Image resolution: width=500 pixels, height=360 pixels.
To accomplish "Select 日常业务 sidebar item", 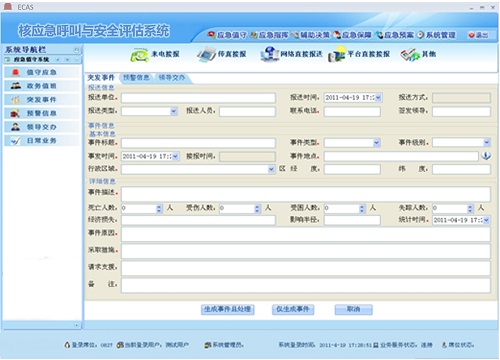I will [x=42, y=141].
